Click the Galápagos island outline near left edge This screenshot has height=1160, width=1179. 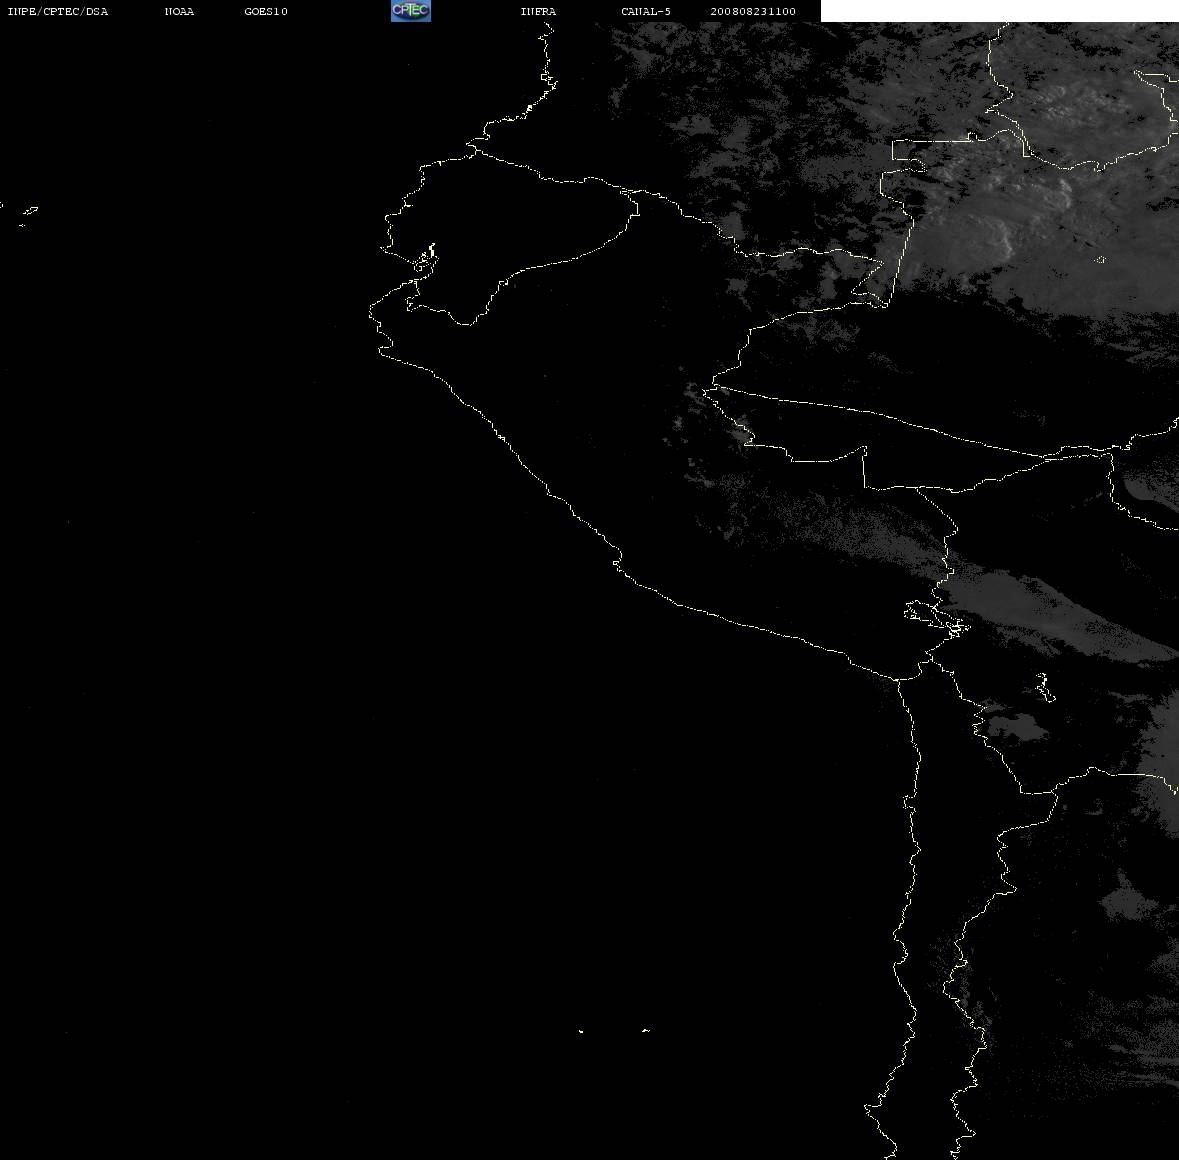(30, 210)
